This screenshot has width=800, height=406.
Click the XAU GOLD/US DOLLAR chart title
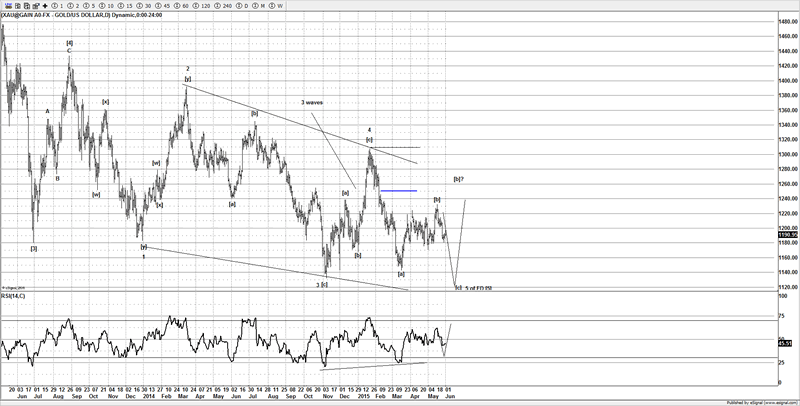pos(81,15)
